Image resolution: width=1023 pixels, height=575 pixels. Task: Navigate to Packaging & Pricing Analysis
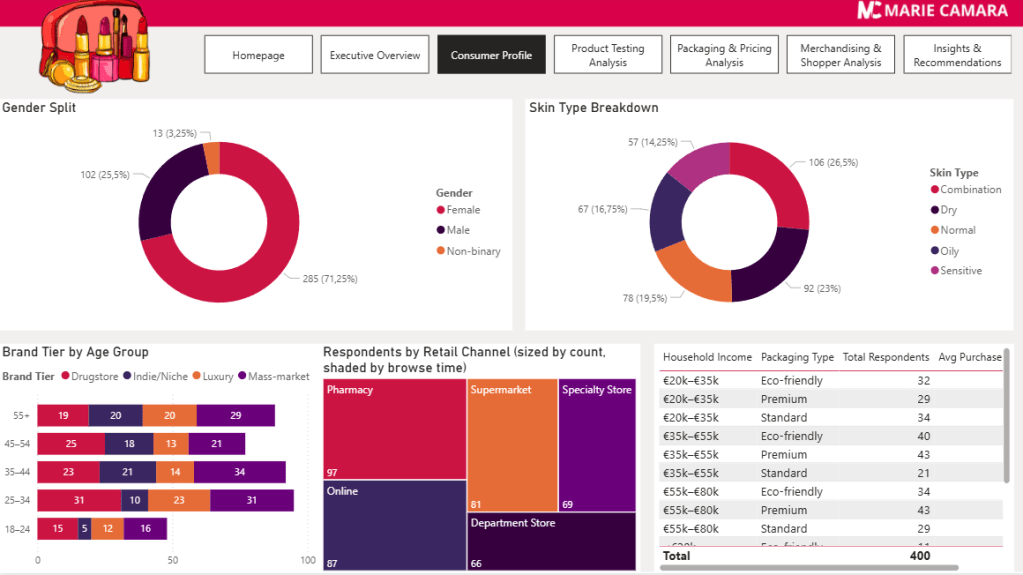724,55
